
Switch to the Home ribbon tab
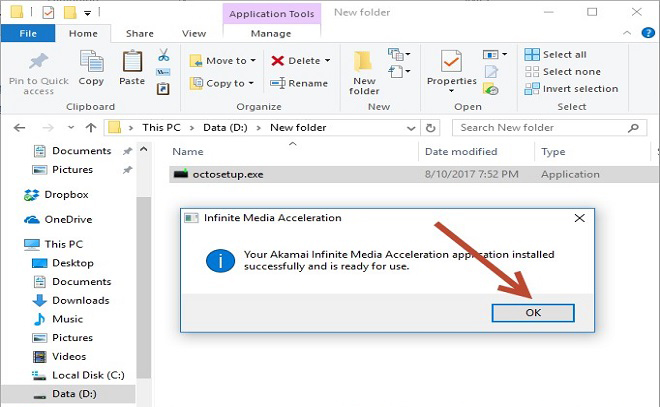83,33
